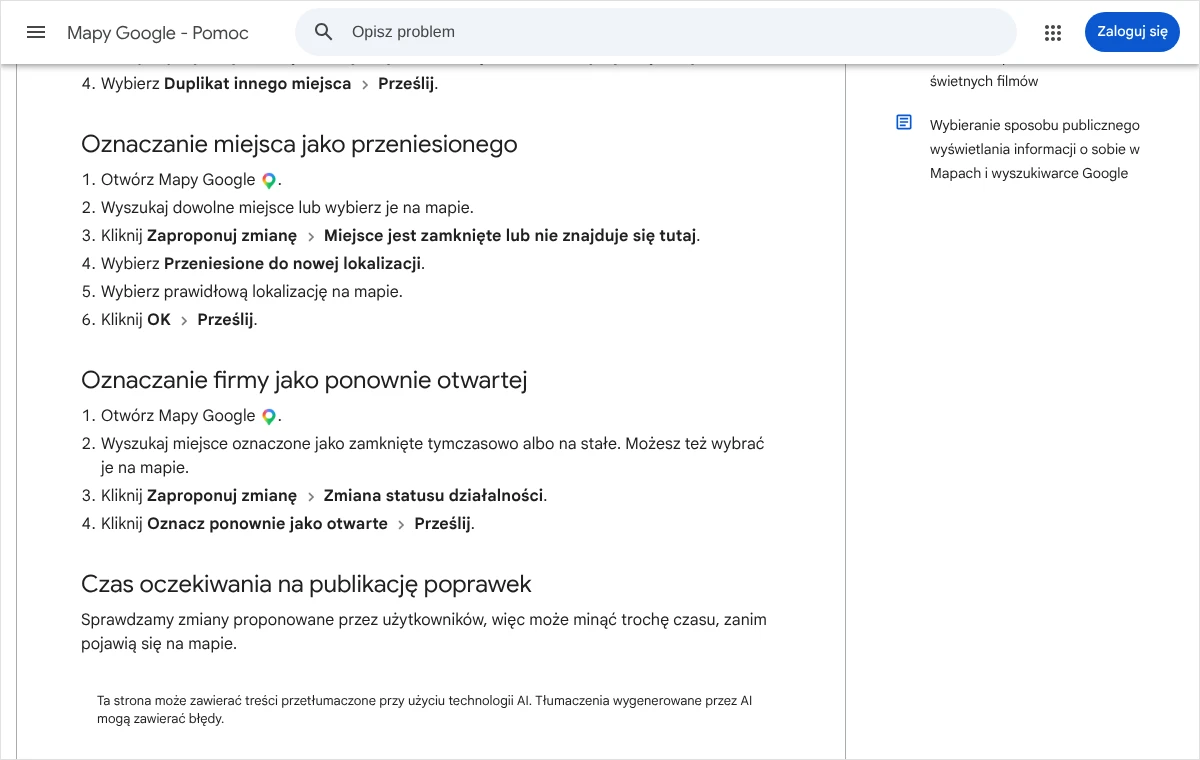Screen dimensions: 1200x760
Task: Click heading Oznaczanie firmy jako ponownie otwartej
Action: pyautogui.click(x=304, y=380)
